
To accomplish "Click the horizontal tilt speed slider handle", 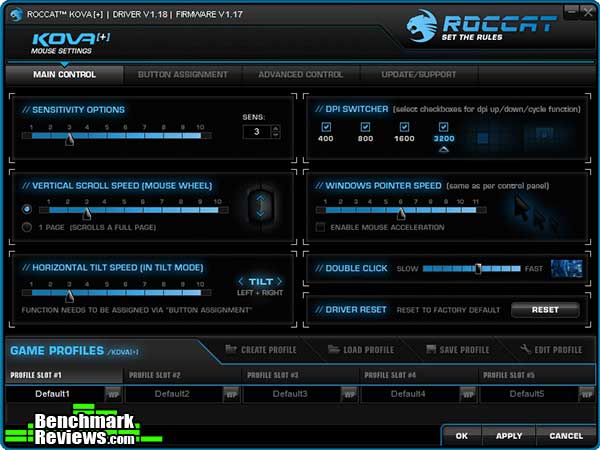I will [69, 296].
